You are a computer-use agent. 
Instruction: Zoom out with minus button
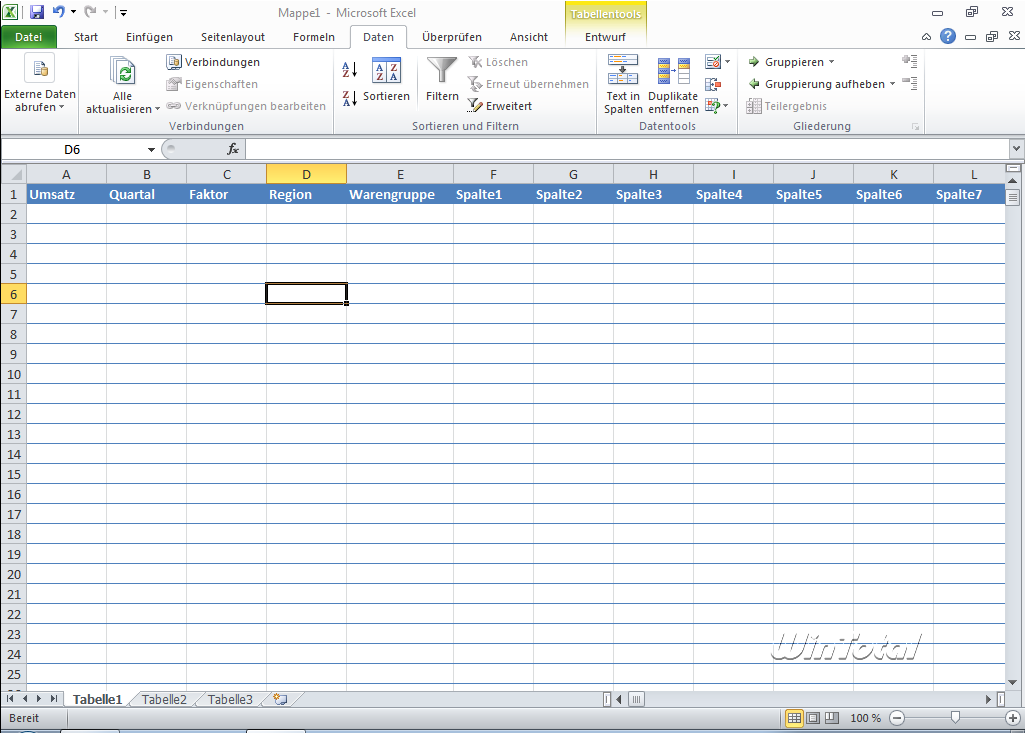[898, 718]
